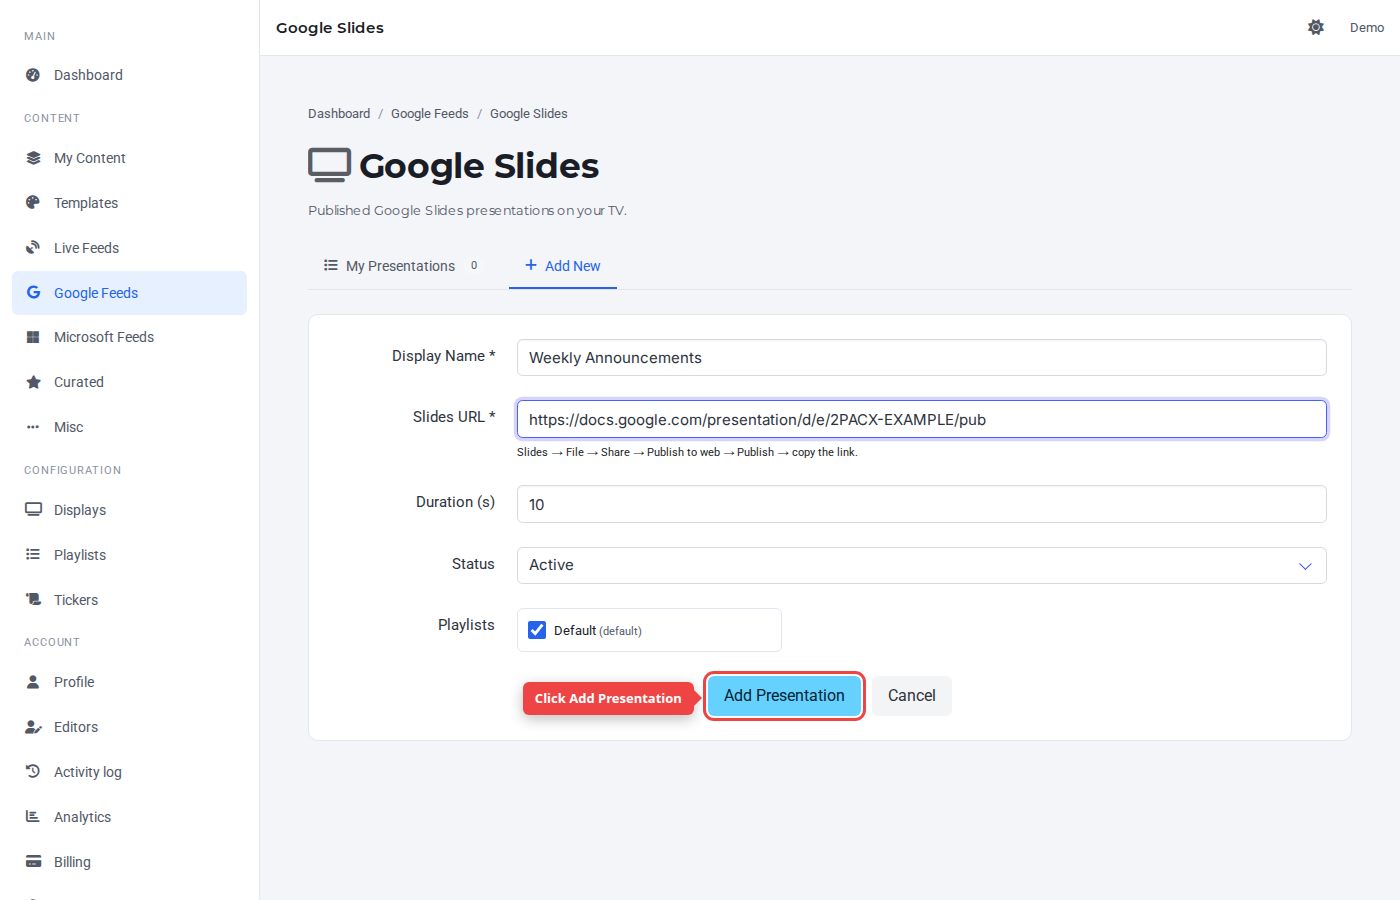Open Live Feeds menu item
Screen dimensions: 1400x900
[x=129, y=248]
